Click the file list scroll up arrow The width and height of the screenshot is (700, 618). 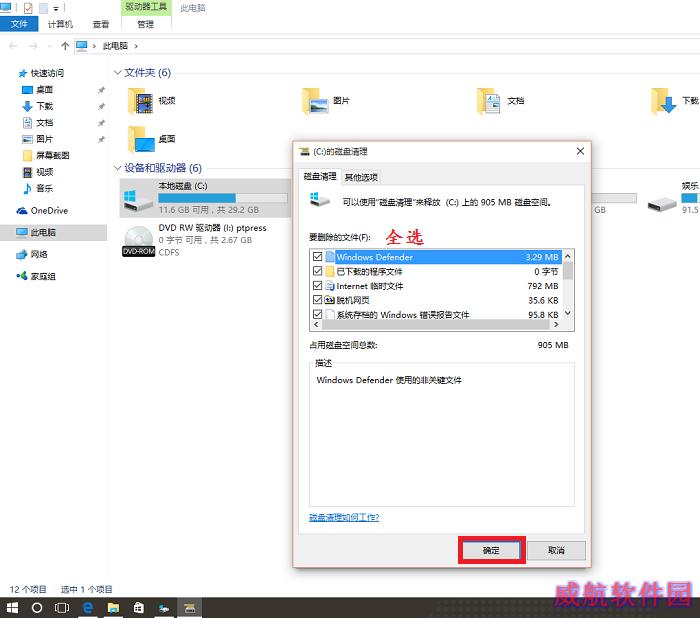[567, 256]
